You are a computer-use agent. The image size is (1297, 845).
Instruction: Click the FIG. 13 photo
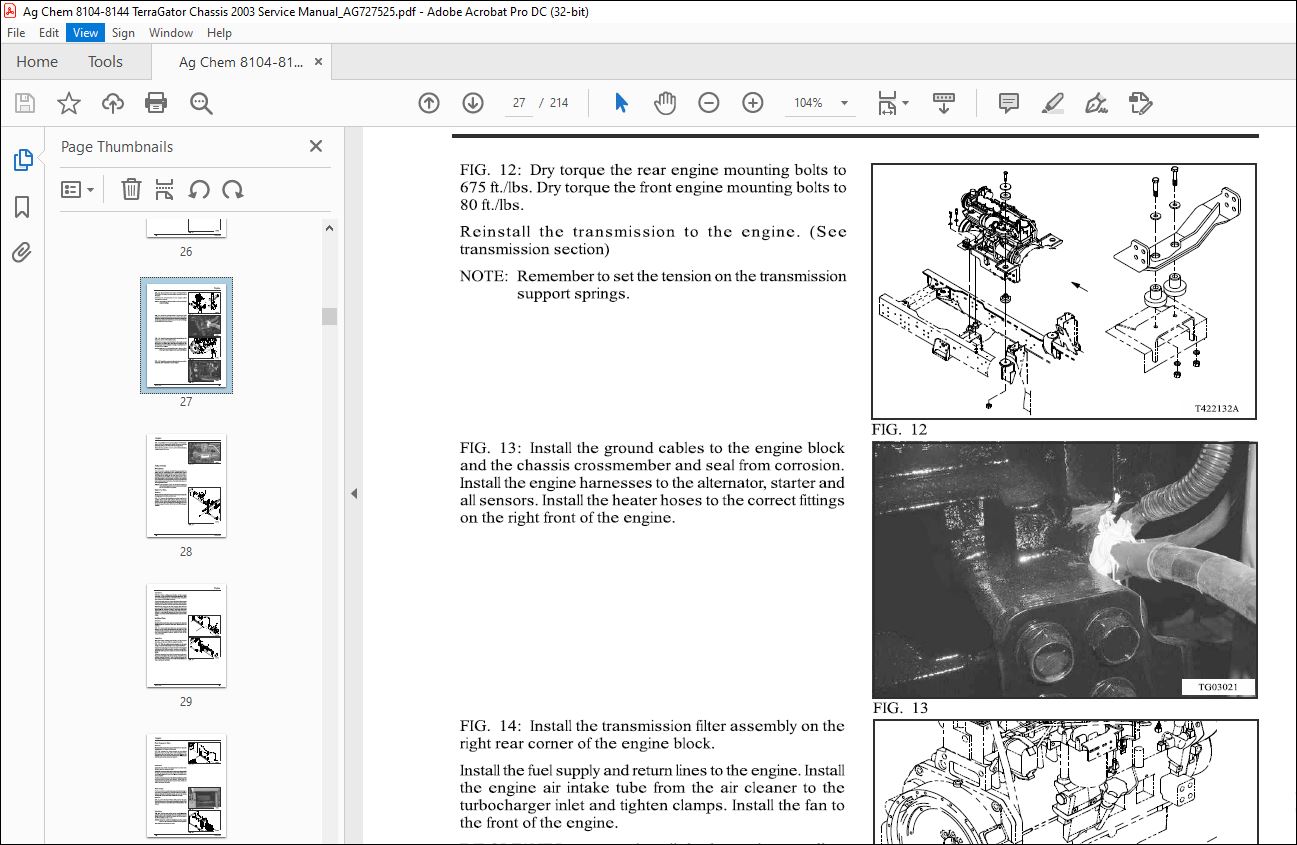pos(1064,570)
